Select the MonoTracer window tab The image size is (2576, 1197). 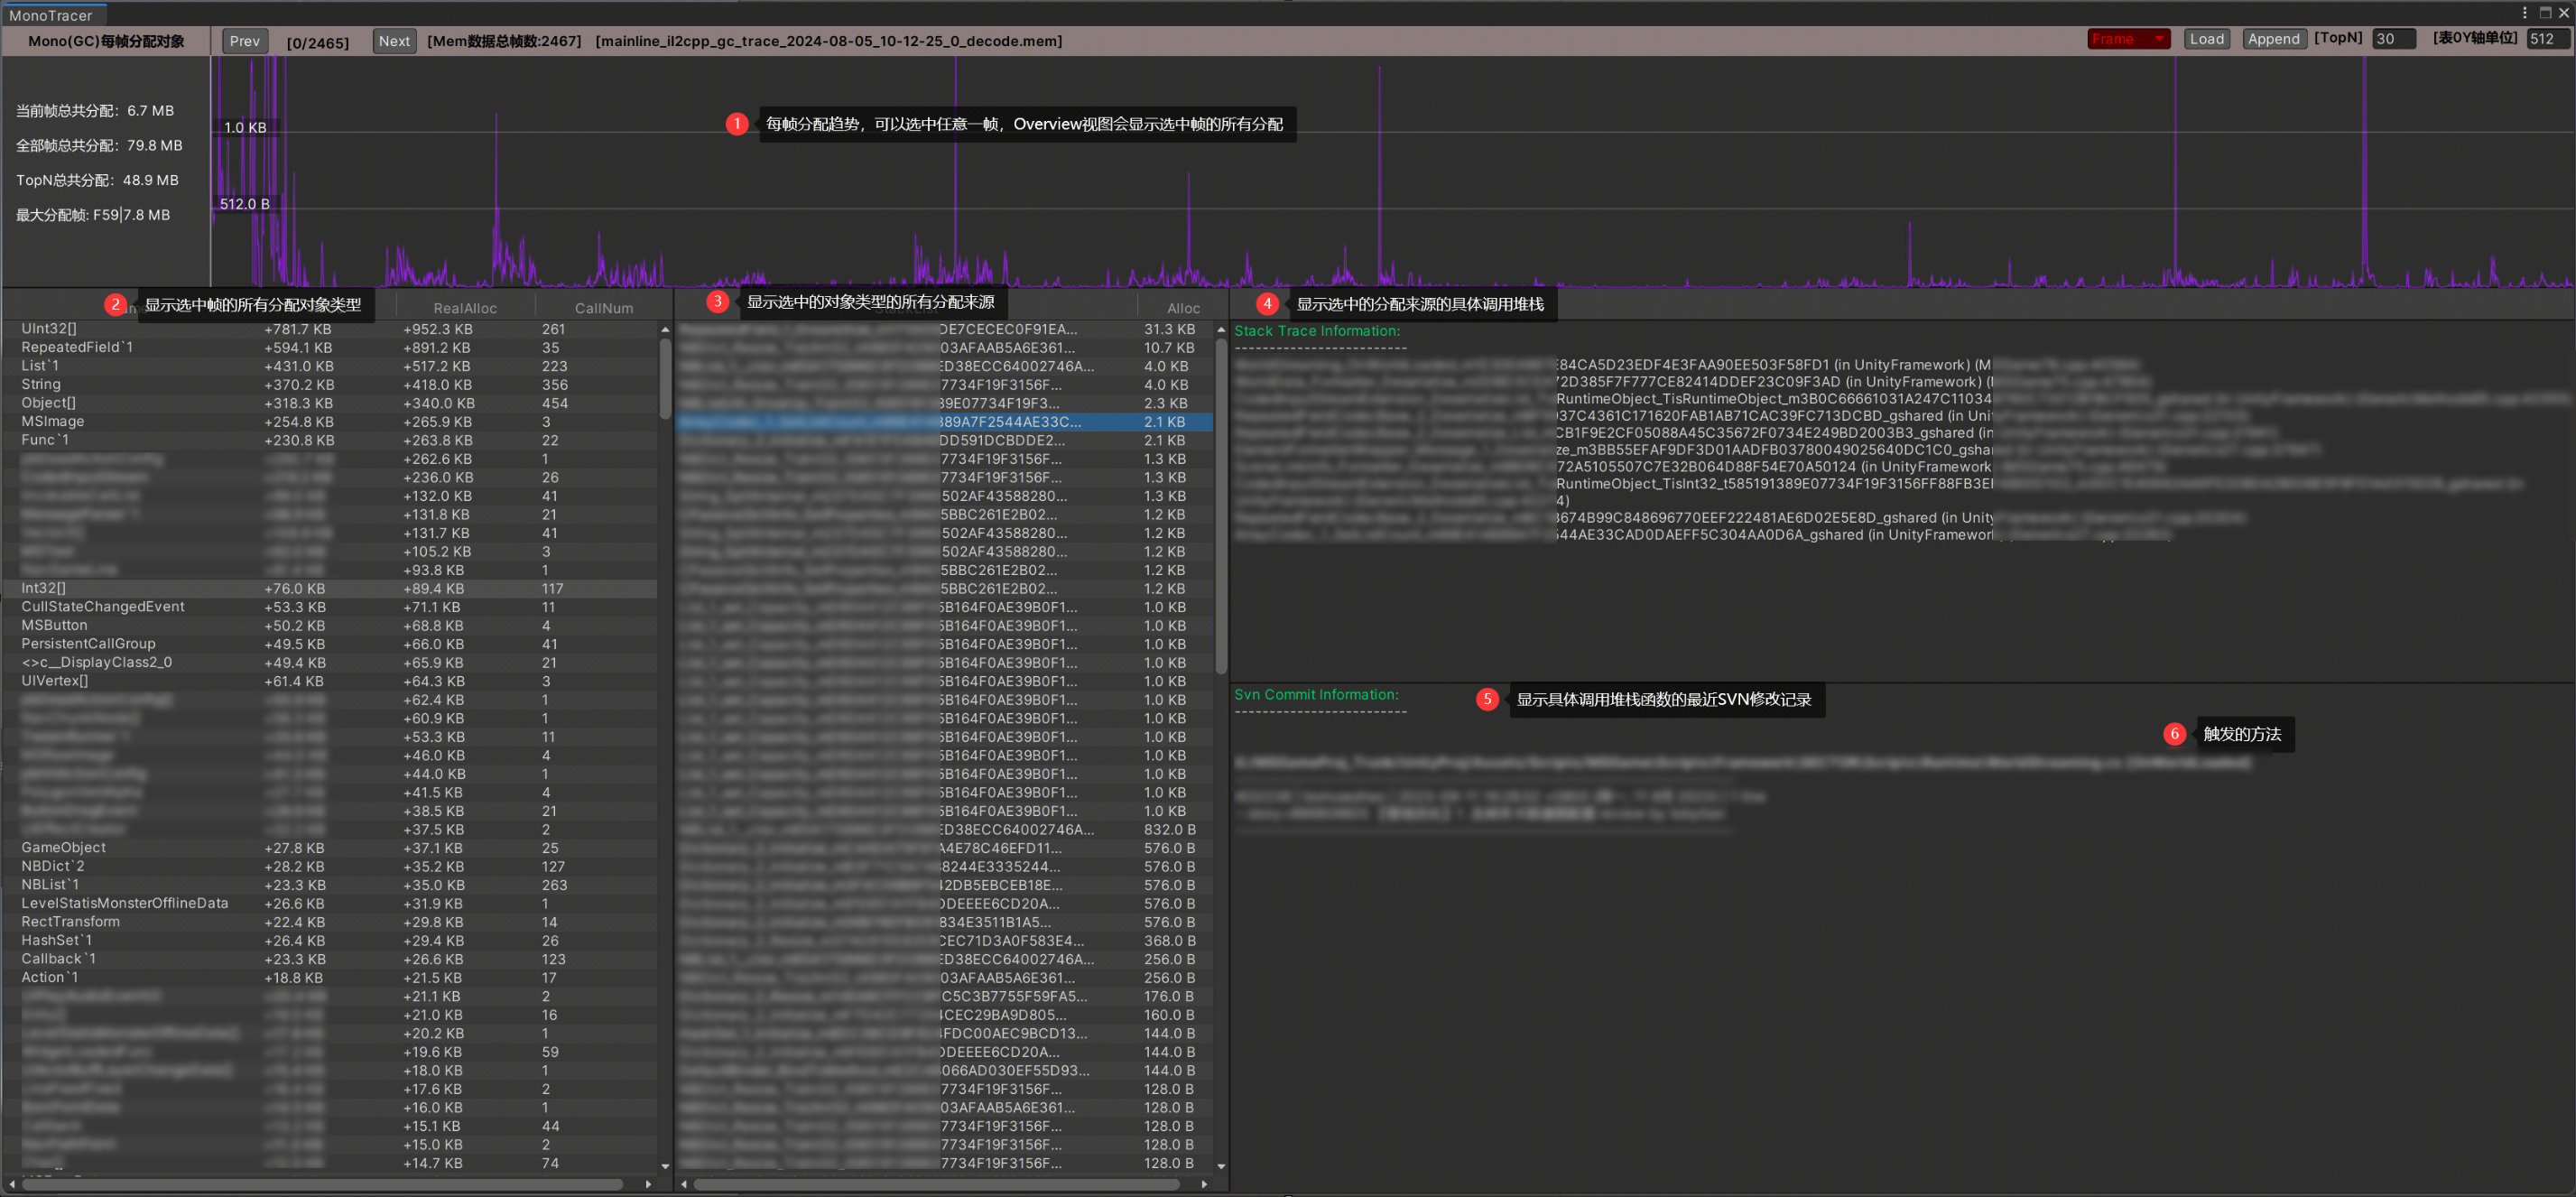pos(51,15)
